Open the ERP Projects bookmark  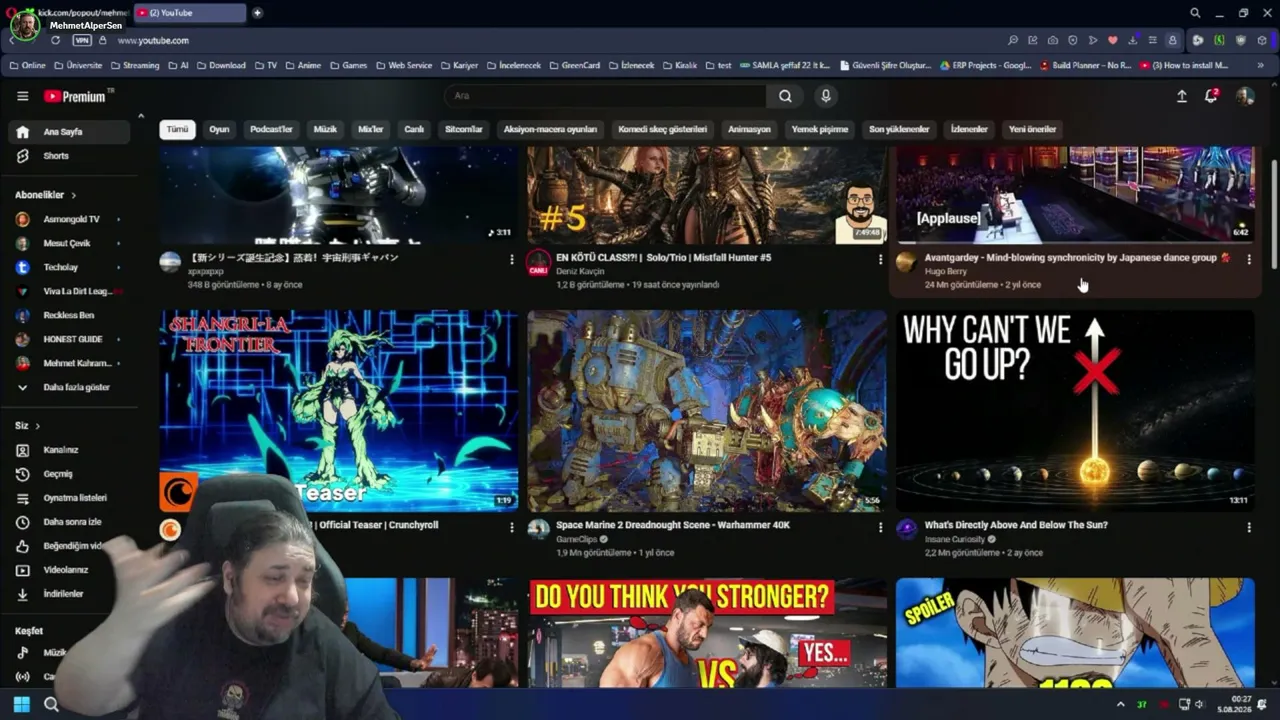coord(986,65)
